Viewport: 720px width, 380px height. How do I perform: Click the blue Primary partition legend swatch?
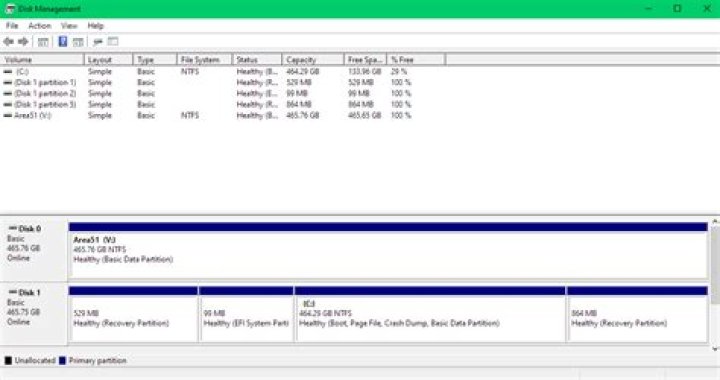pyautogui.click(x=62, y=361)
